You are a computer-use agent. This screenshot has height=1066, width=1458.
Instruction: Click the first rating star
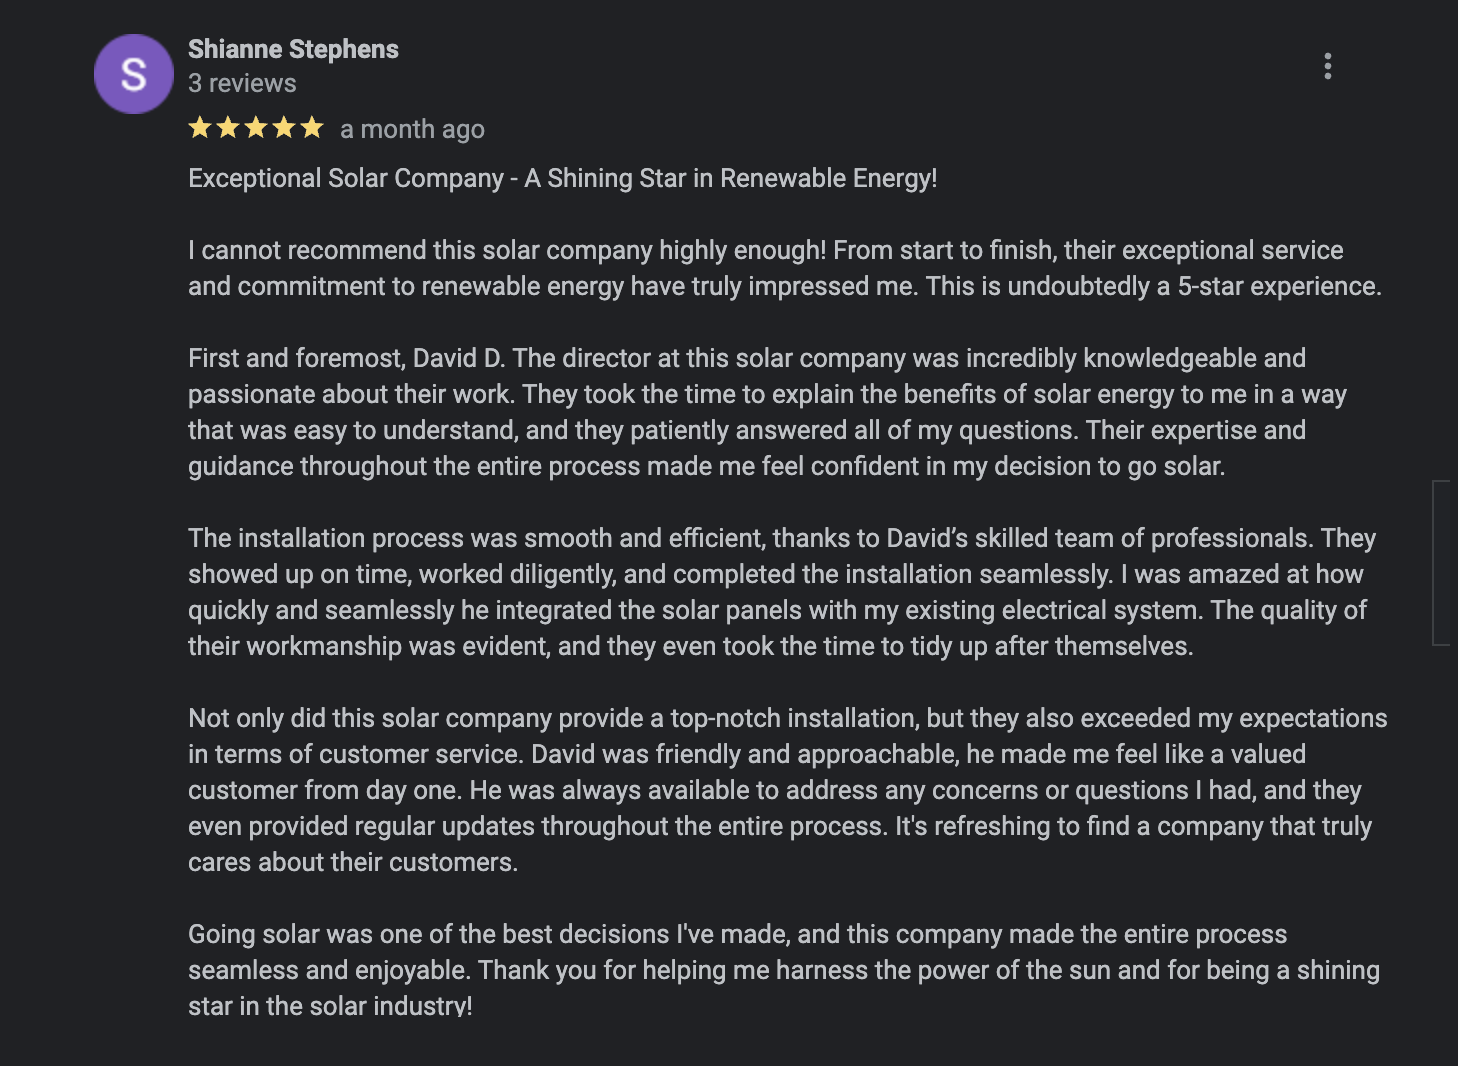pos(200,127)
